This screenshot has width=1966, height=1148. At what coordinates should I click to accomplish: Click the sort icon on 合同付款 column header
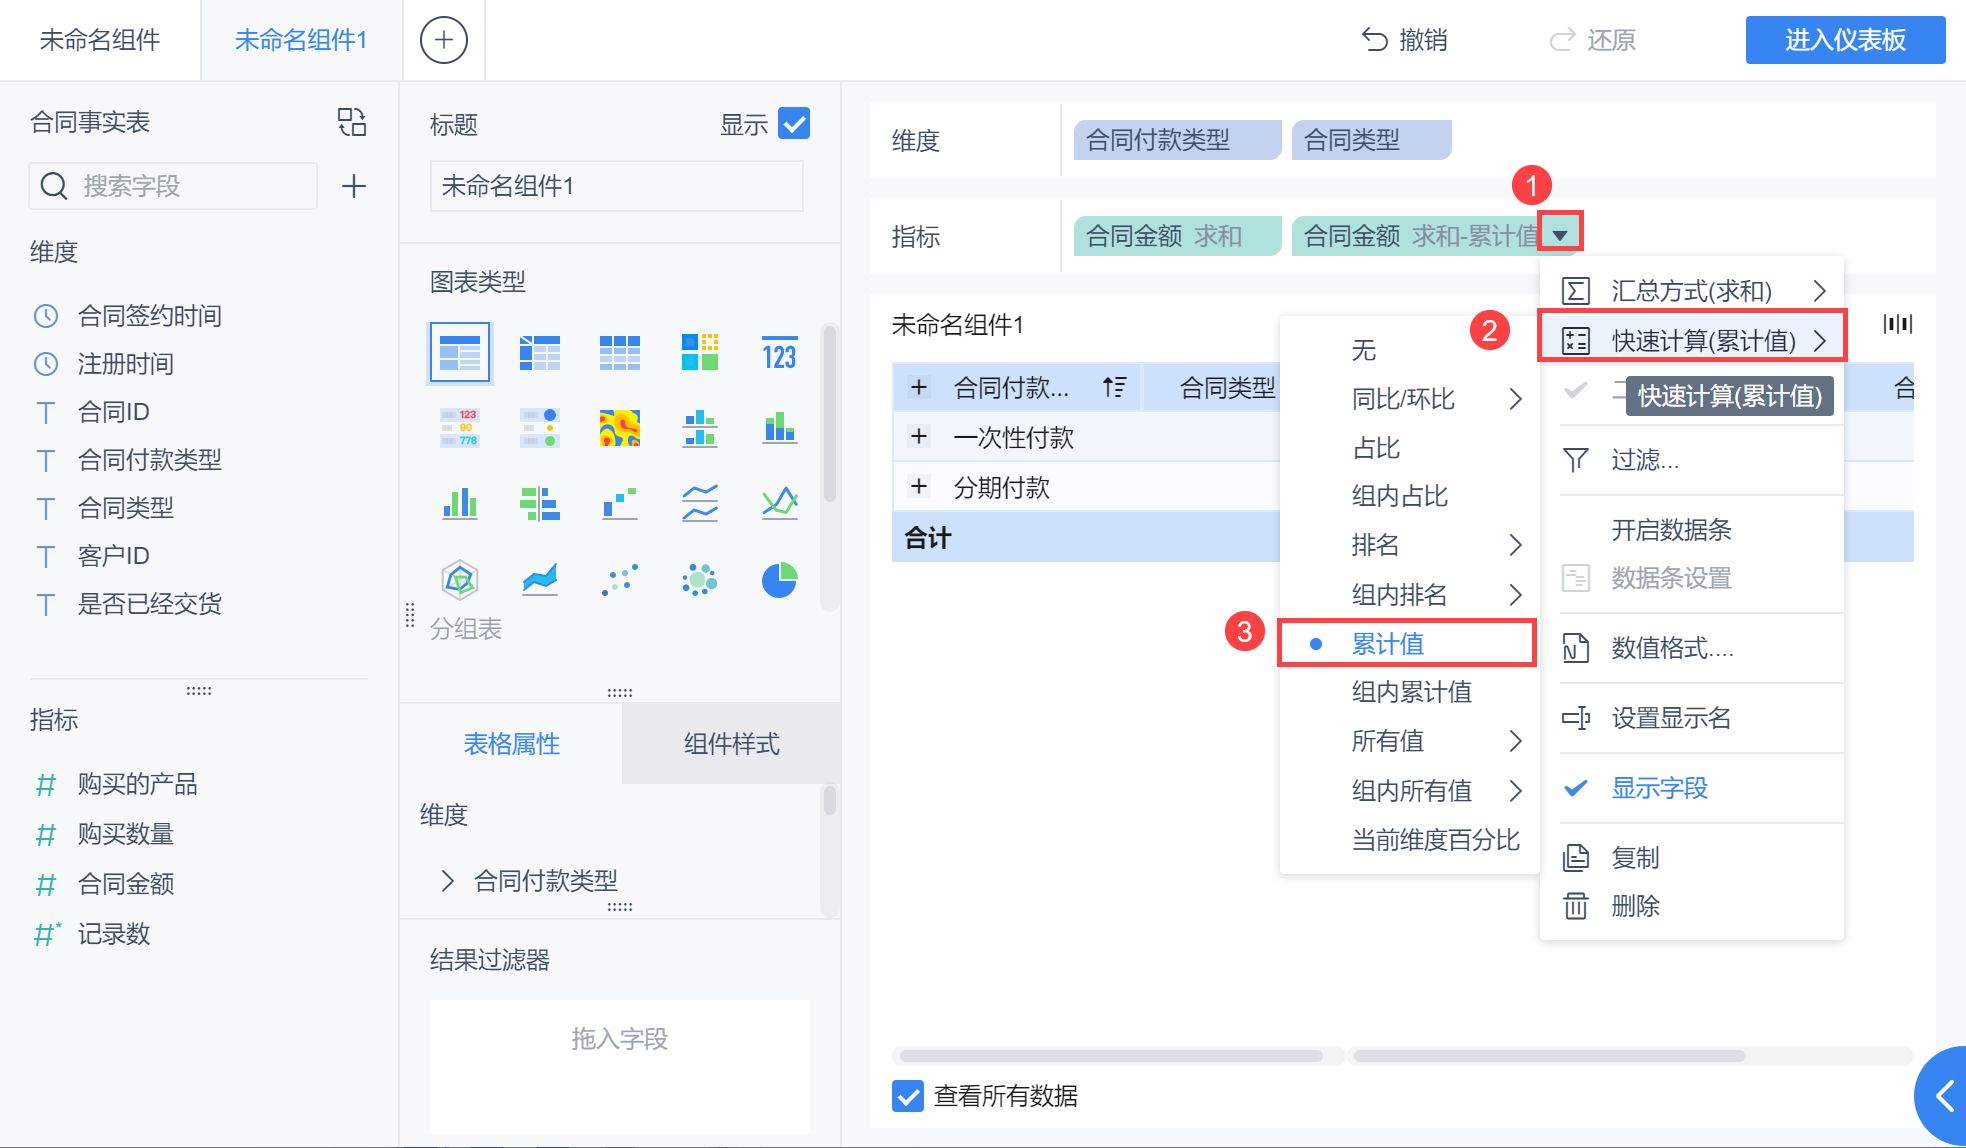pos(1114,388)
